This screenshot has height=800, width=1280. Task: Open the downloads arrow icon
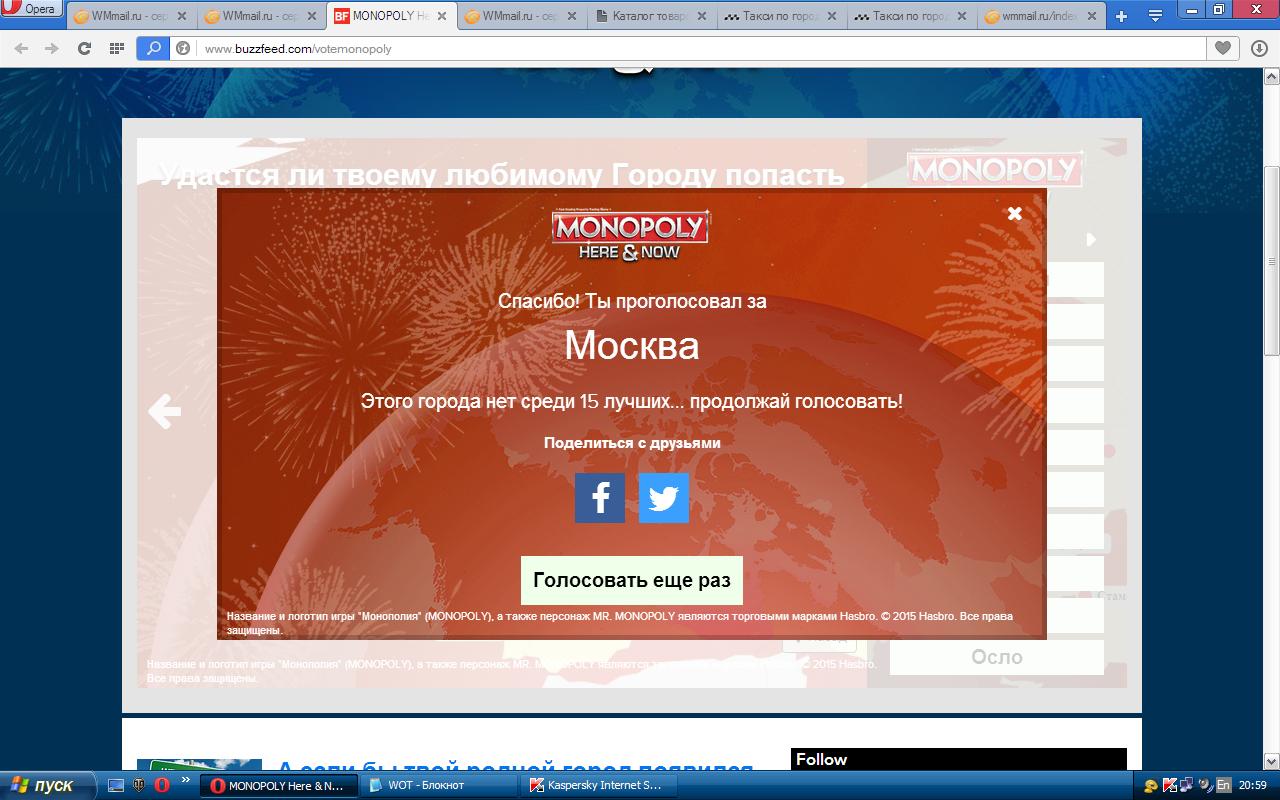point(1259,48)
